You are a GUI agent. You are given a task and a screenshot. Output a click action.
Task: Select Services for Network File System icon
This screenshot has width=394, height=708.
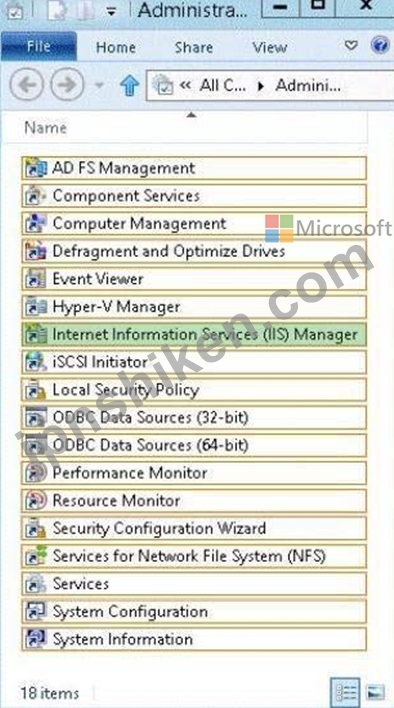pos(35,556)
